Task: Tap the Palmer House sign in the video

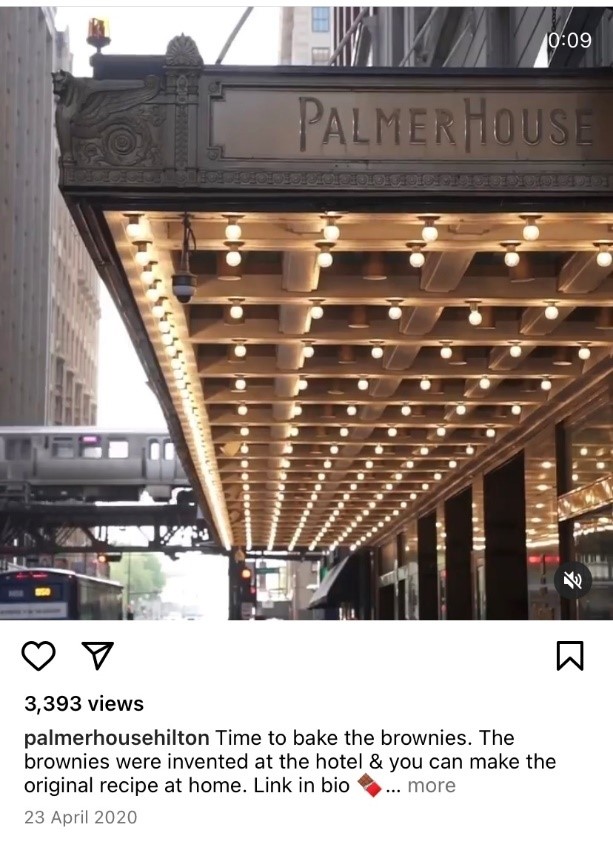Action: [446, 124]
